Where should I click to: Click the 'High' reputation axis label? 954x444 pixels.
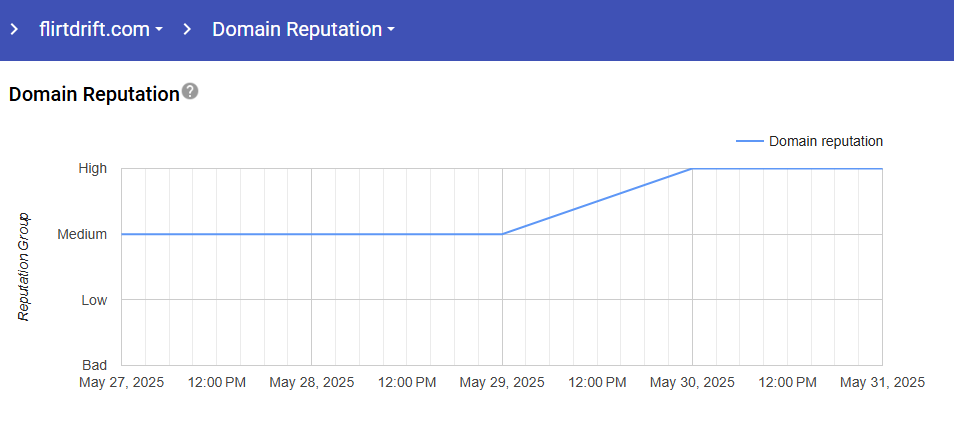tap(93, 169)
